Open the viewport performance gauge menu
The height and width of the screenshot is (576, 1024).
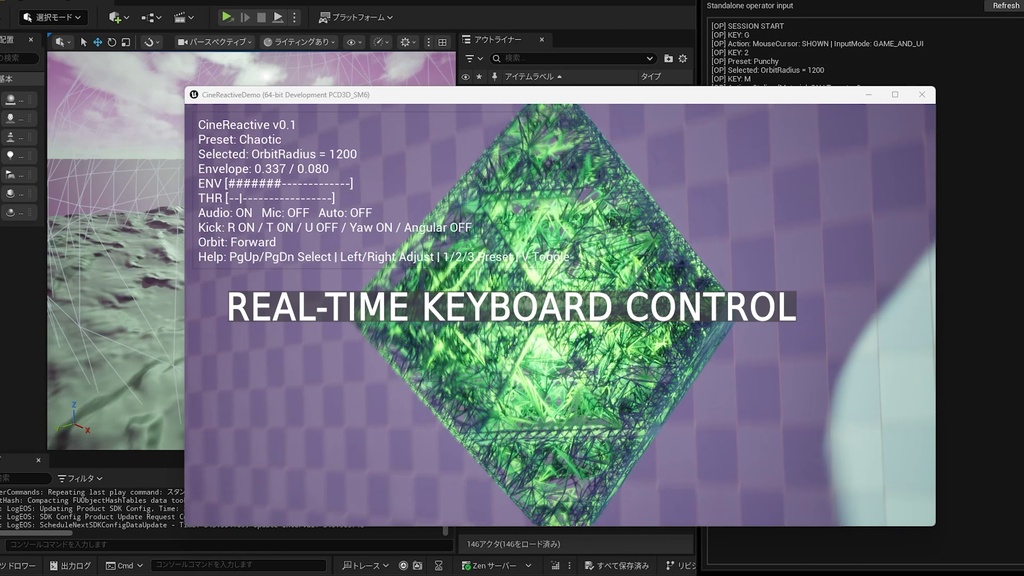(380, 42)
